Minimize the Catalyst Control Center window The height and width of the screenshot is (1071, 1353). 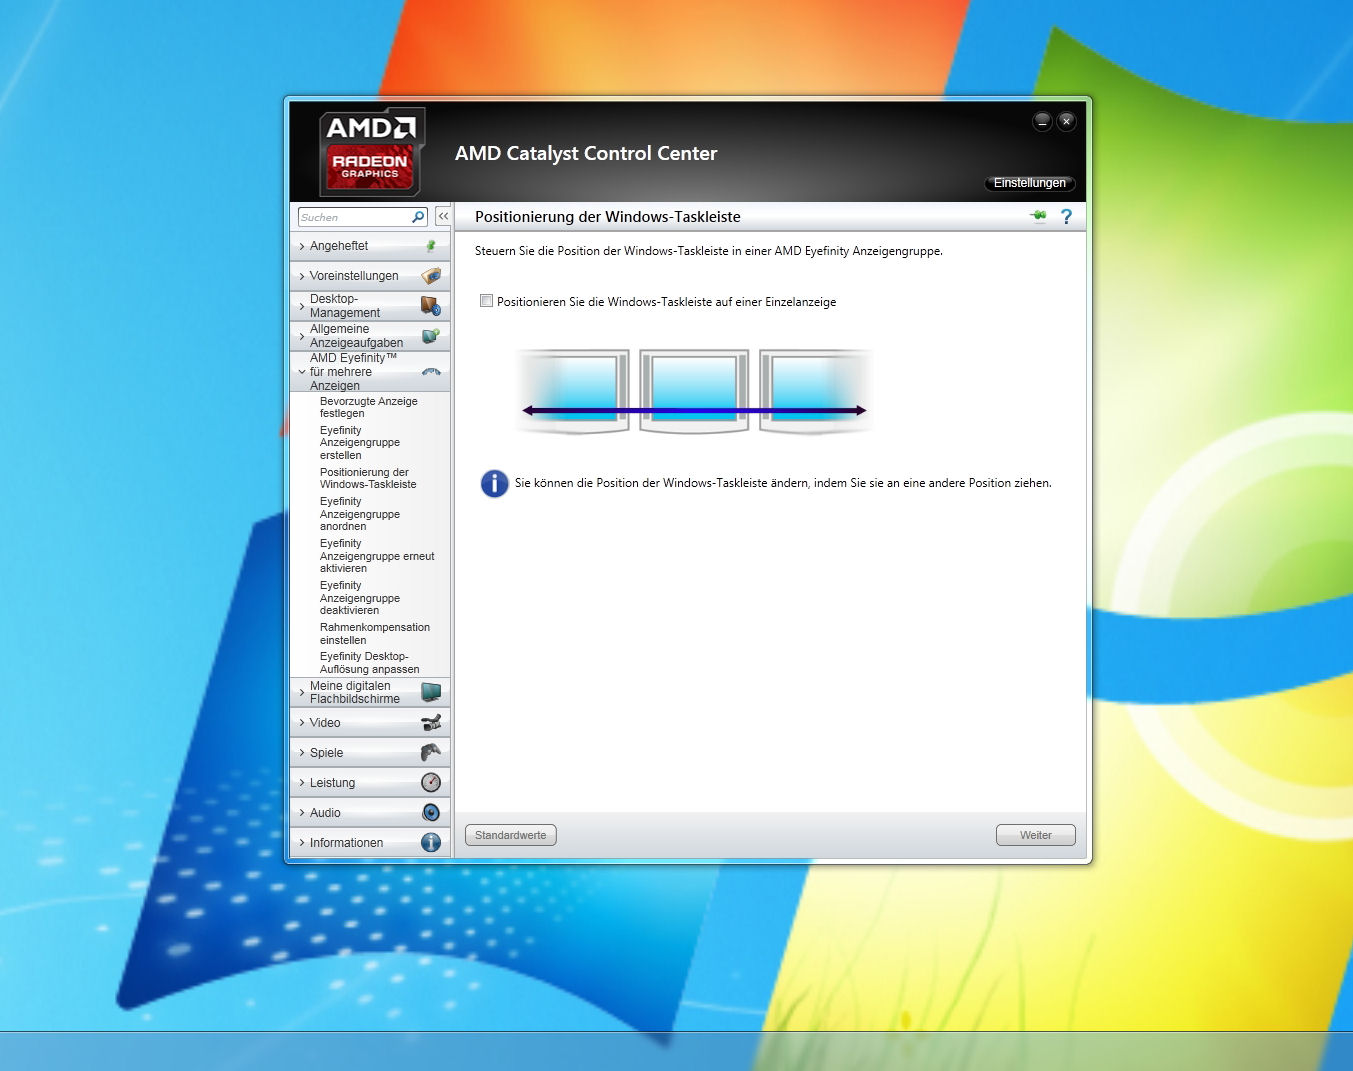1042,121
